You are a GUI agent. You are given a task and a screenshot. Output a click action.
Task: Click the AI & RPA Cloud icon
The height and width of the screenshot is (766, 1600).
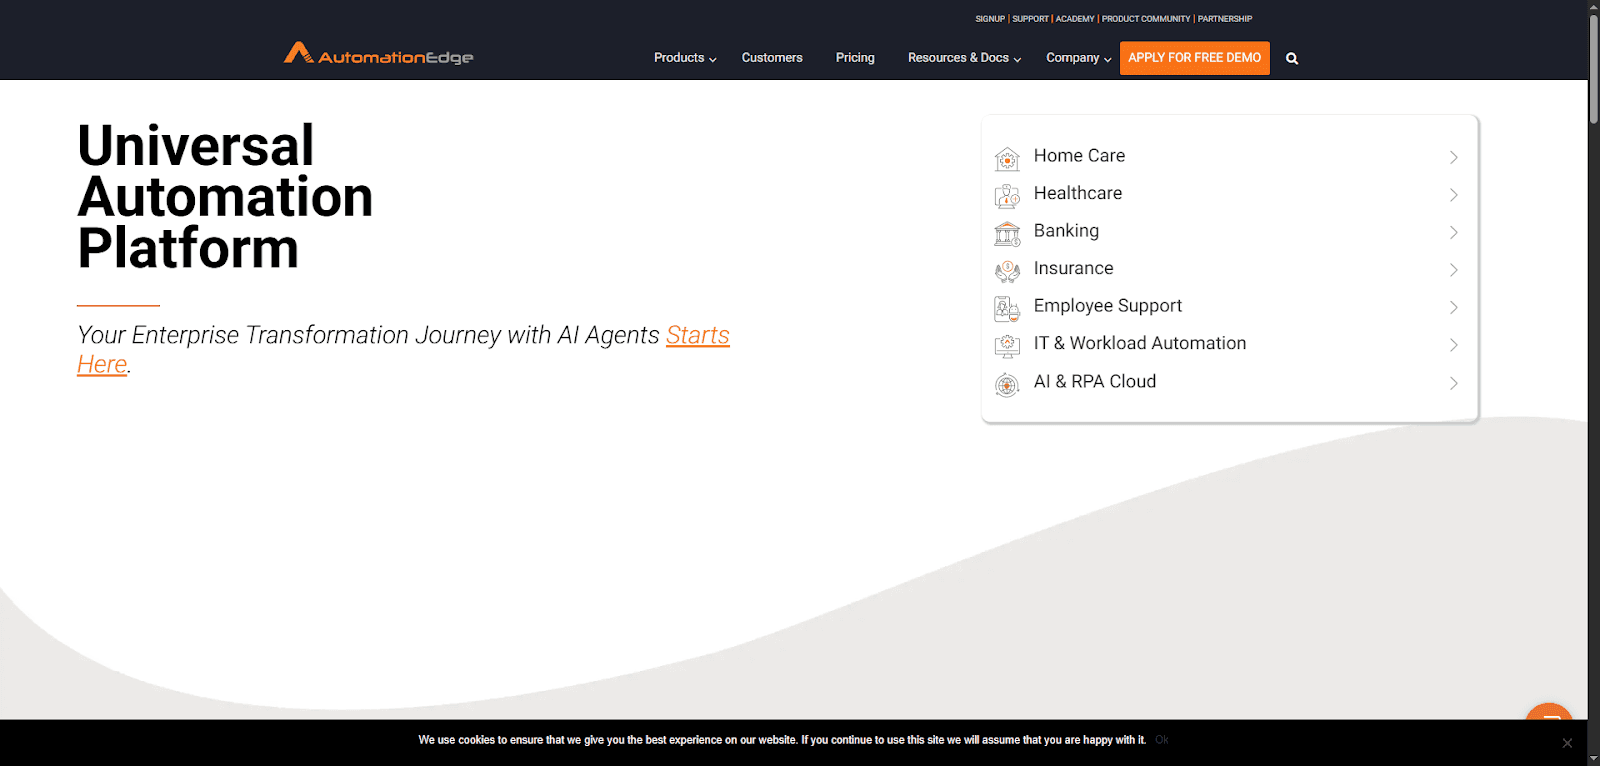point(1007,384)
